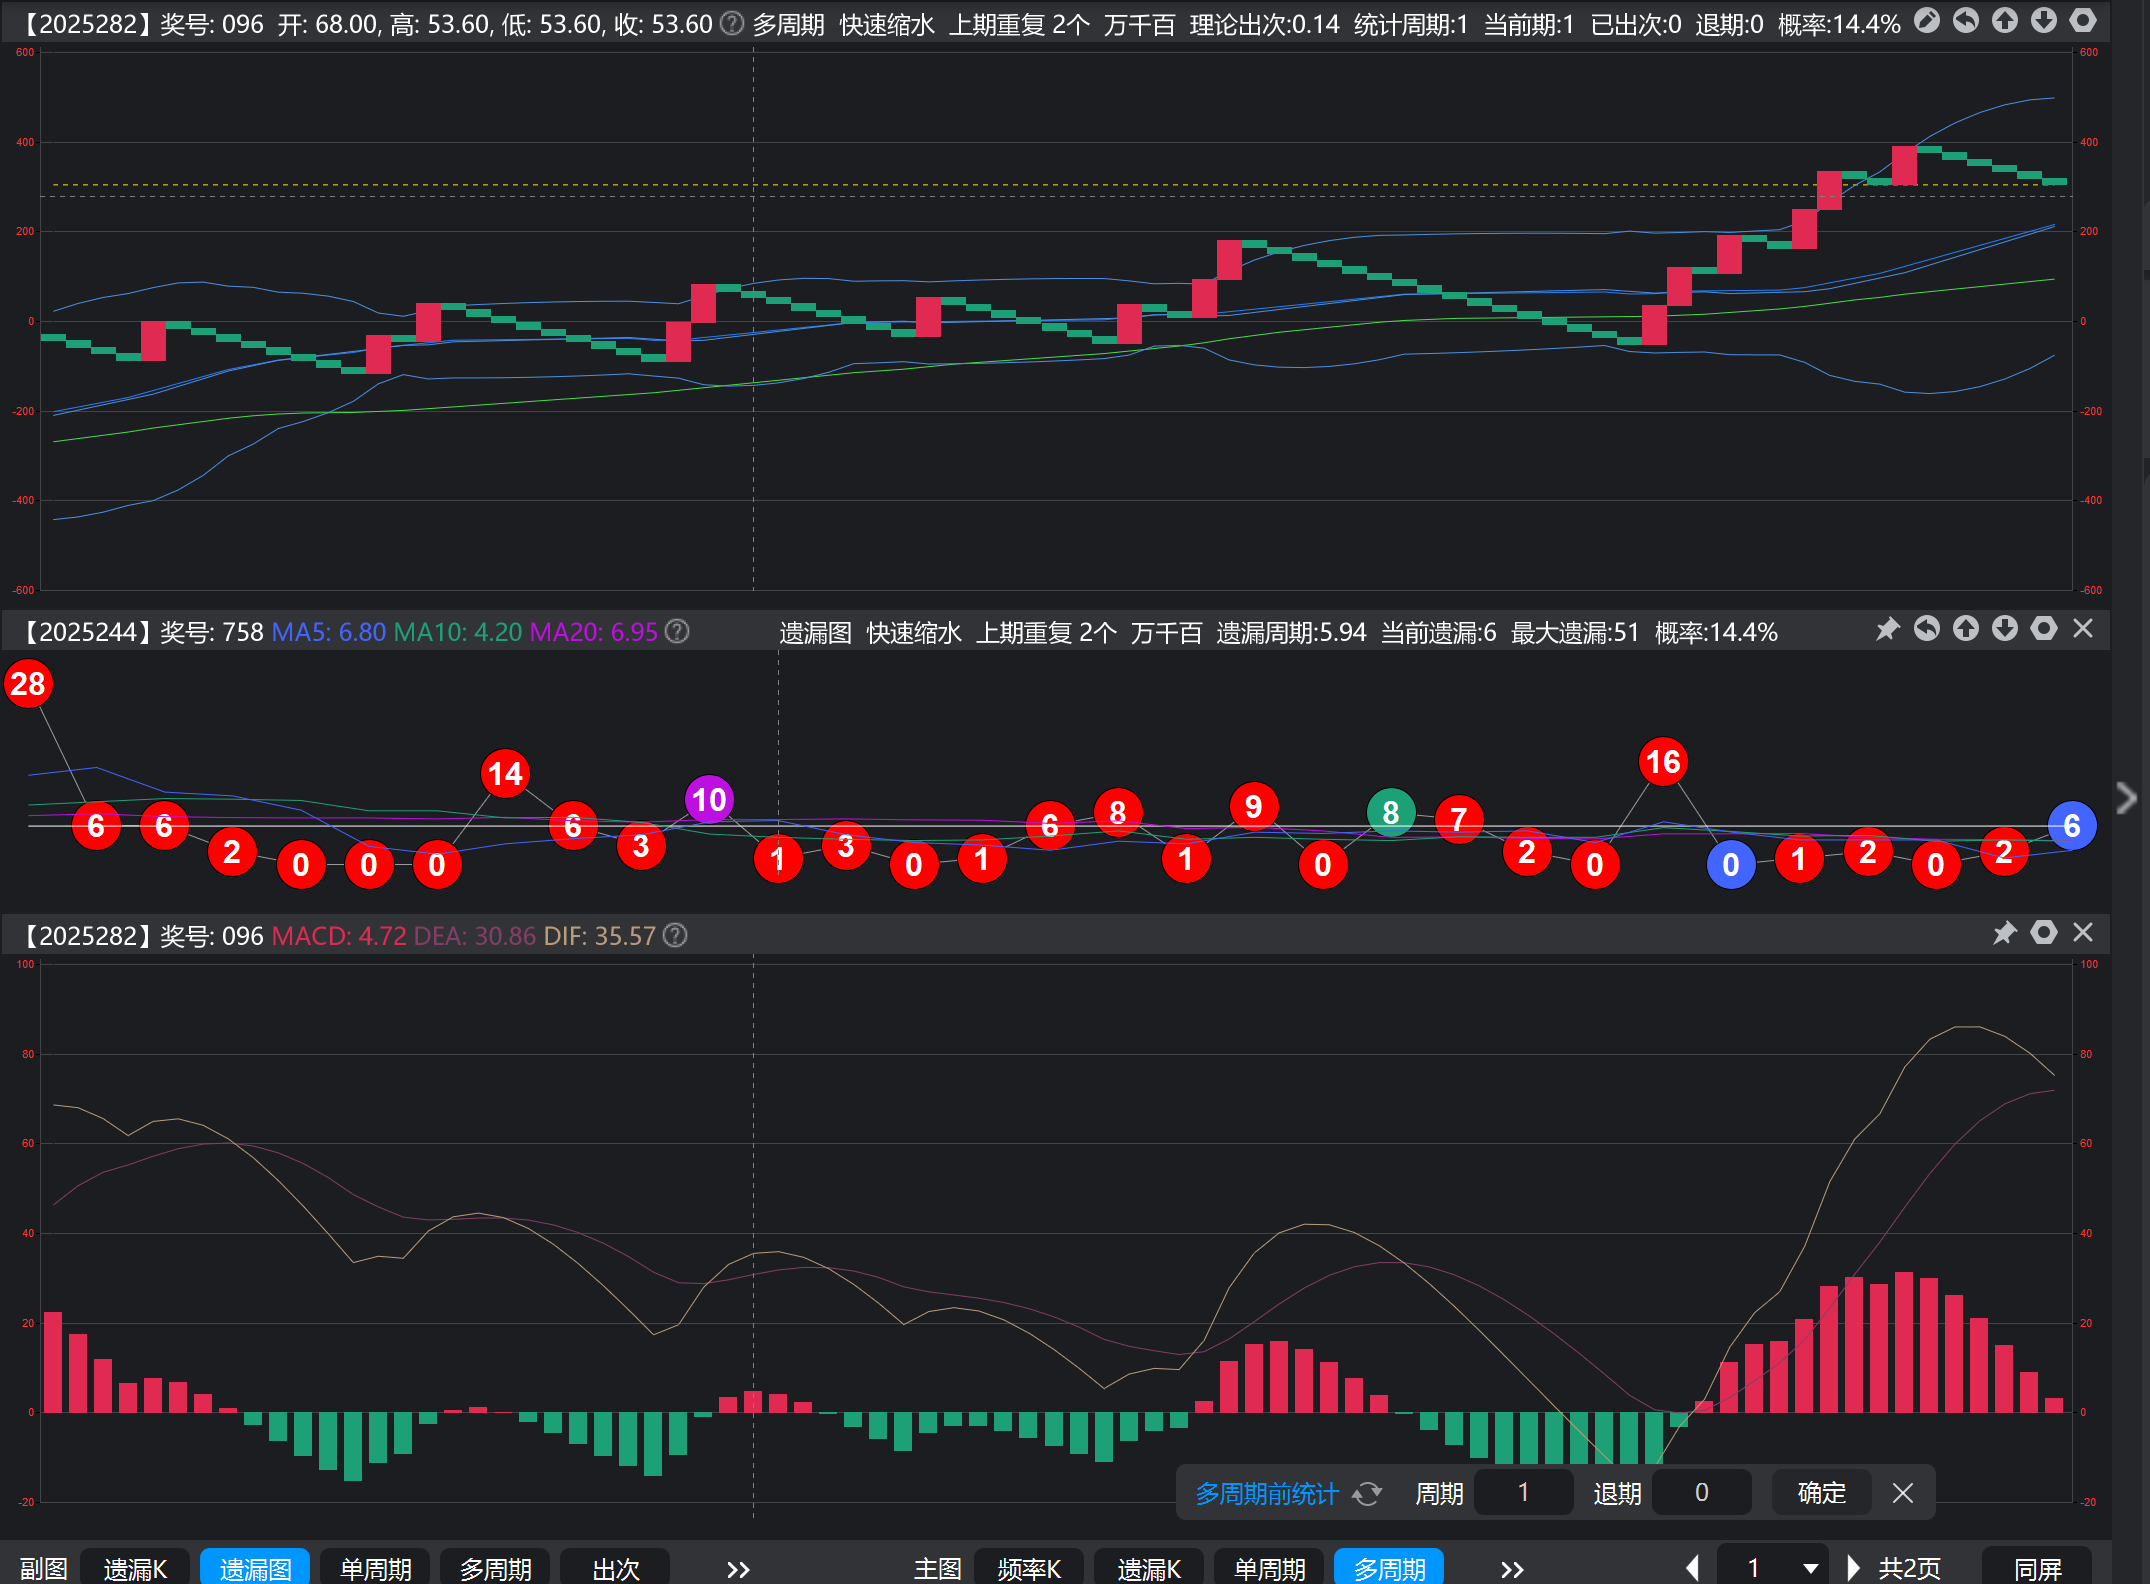Select the 频率K tab in the main chart bar
The image size is (2150, 1584).
click(1029, 1568)
